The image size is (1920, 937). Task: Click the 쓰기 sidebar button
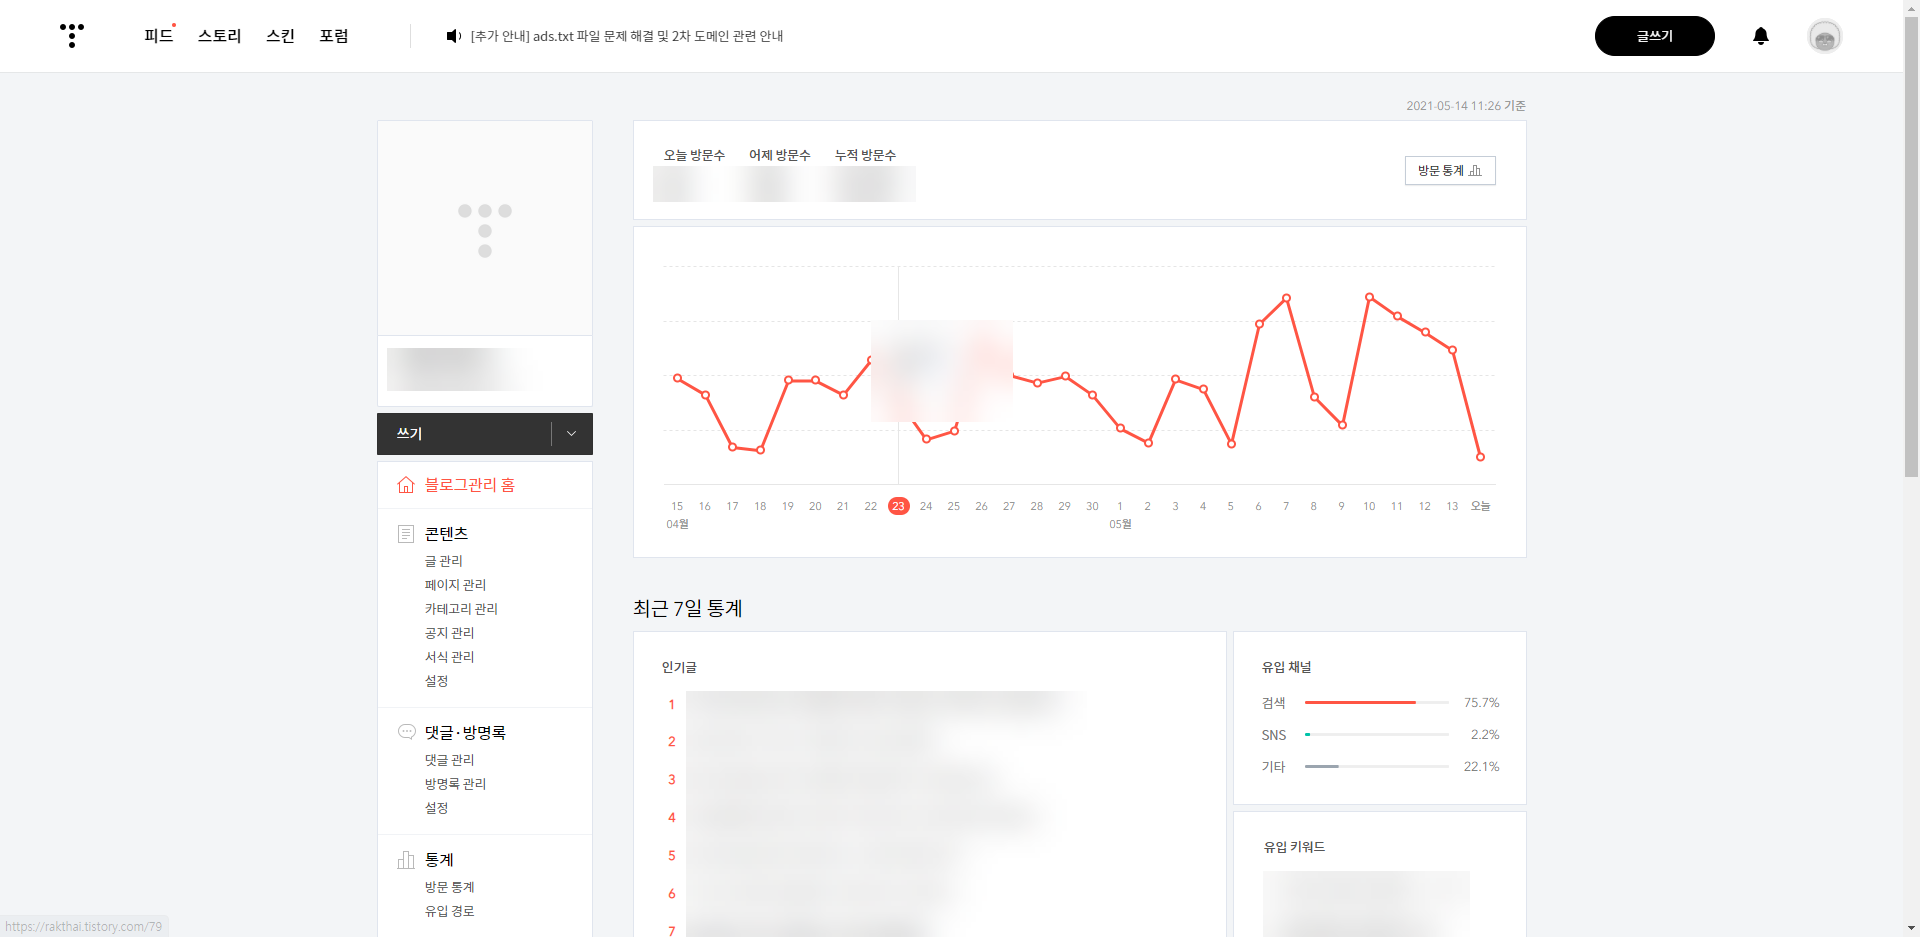[464, 434]
